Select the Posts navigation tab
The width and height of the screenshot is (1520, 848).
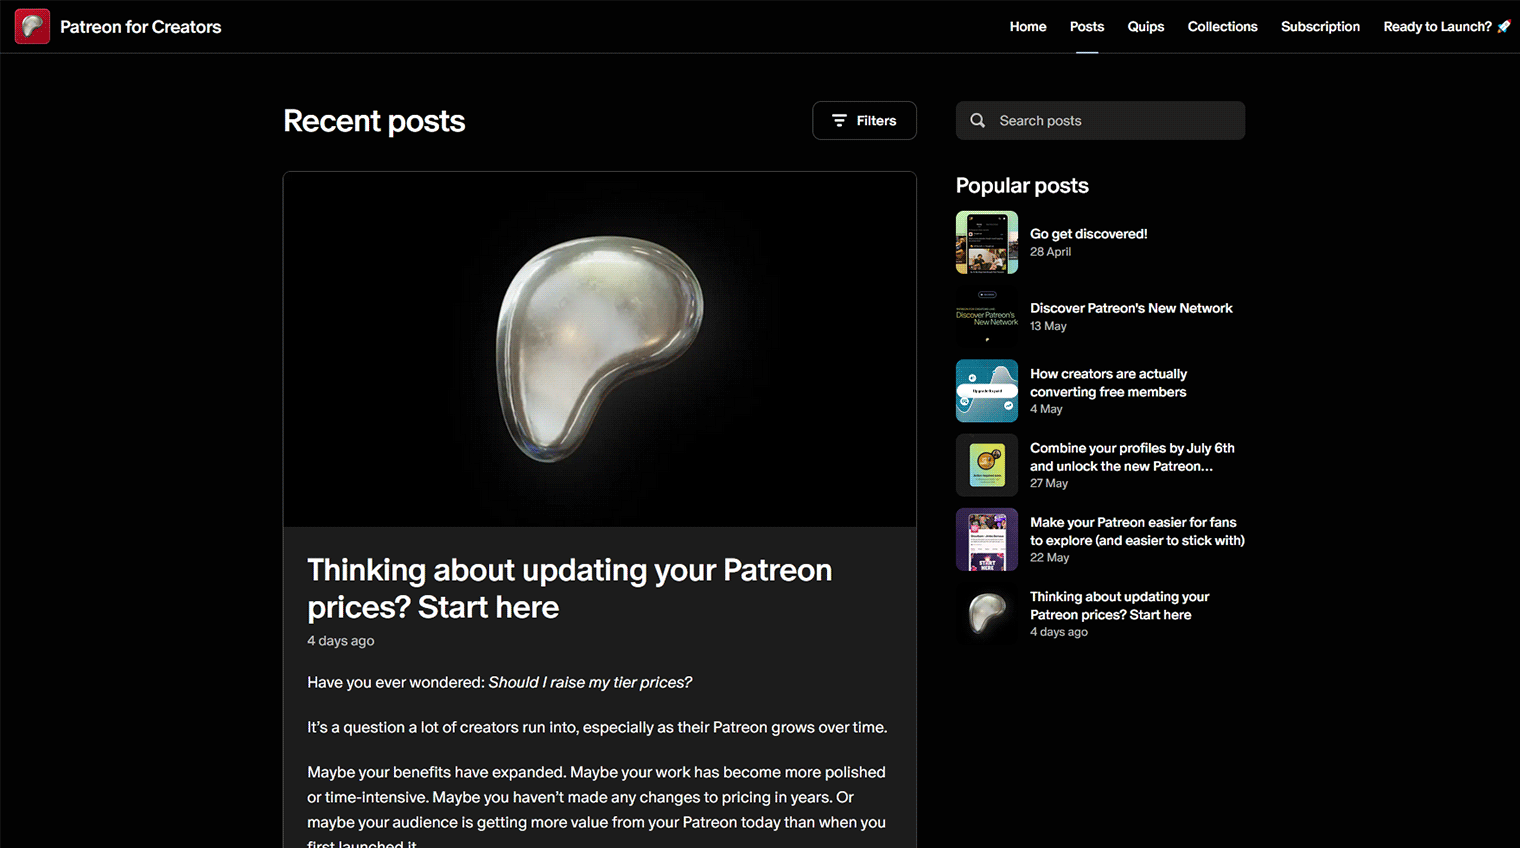(x=1087, y=27)
